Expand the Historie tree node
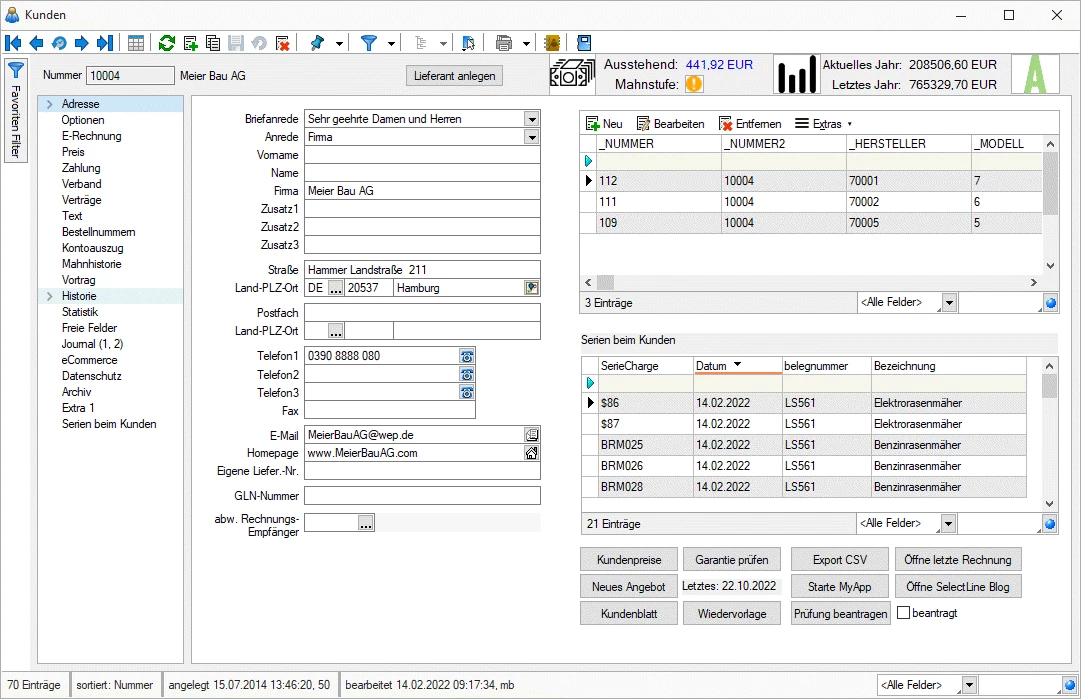 (x=48, y=296)
